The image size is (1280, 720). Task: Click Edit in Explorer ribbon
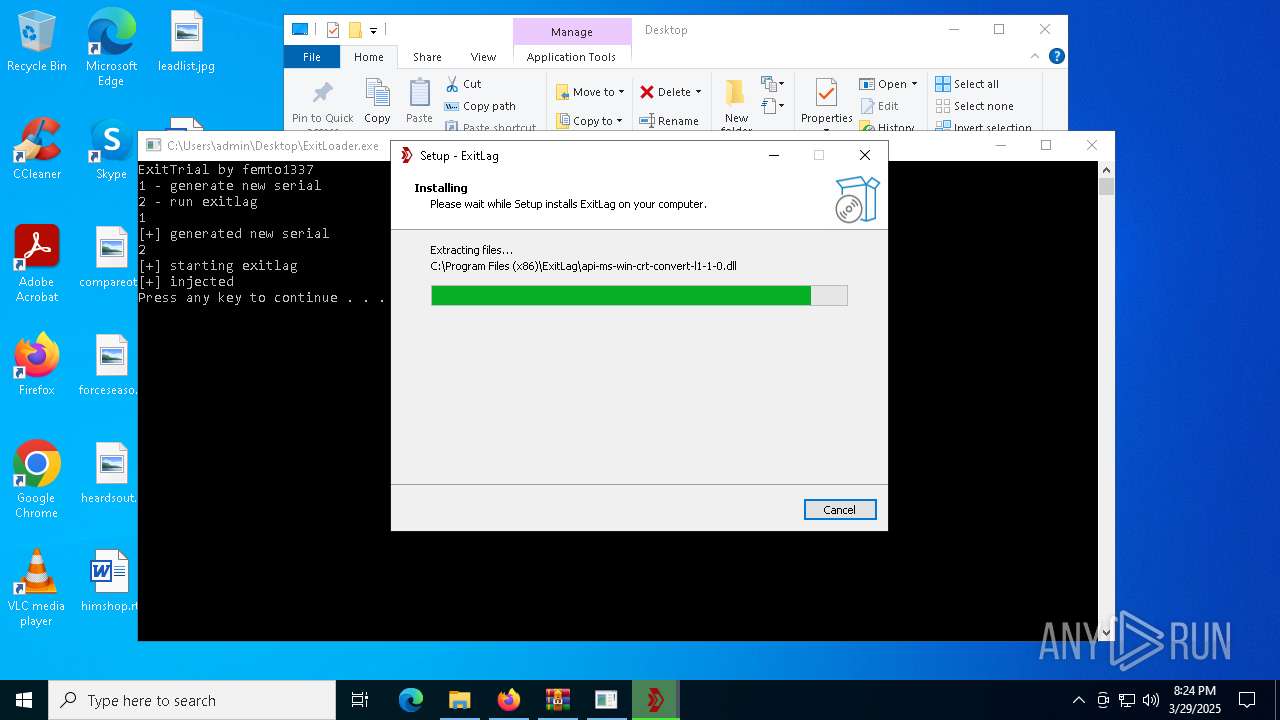point(879,106)
